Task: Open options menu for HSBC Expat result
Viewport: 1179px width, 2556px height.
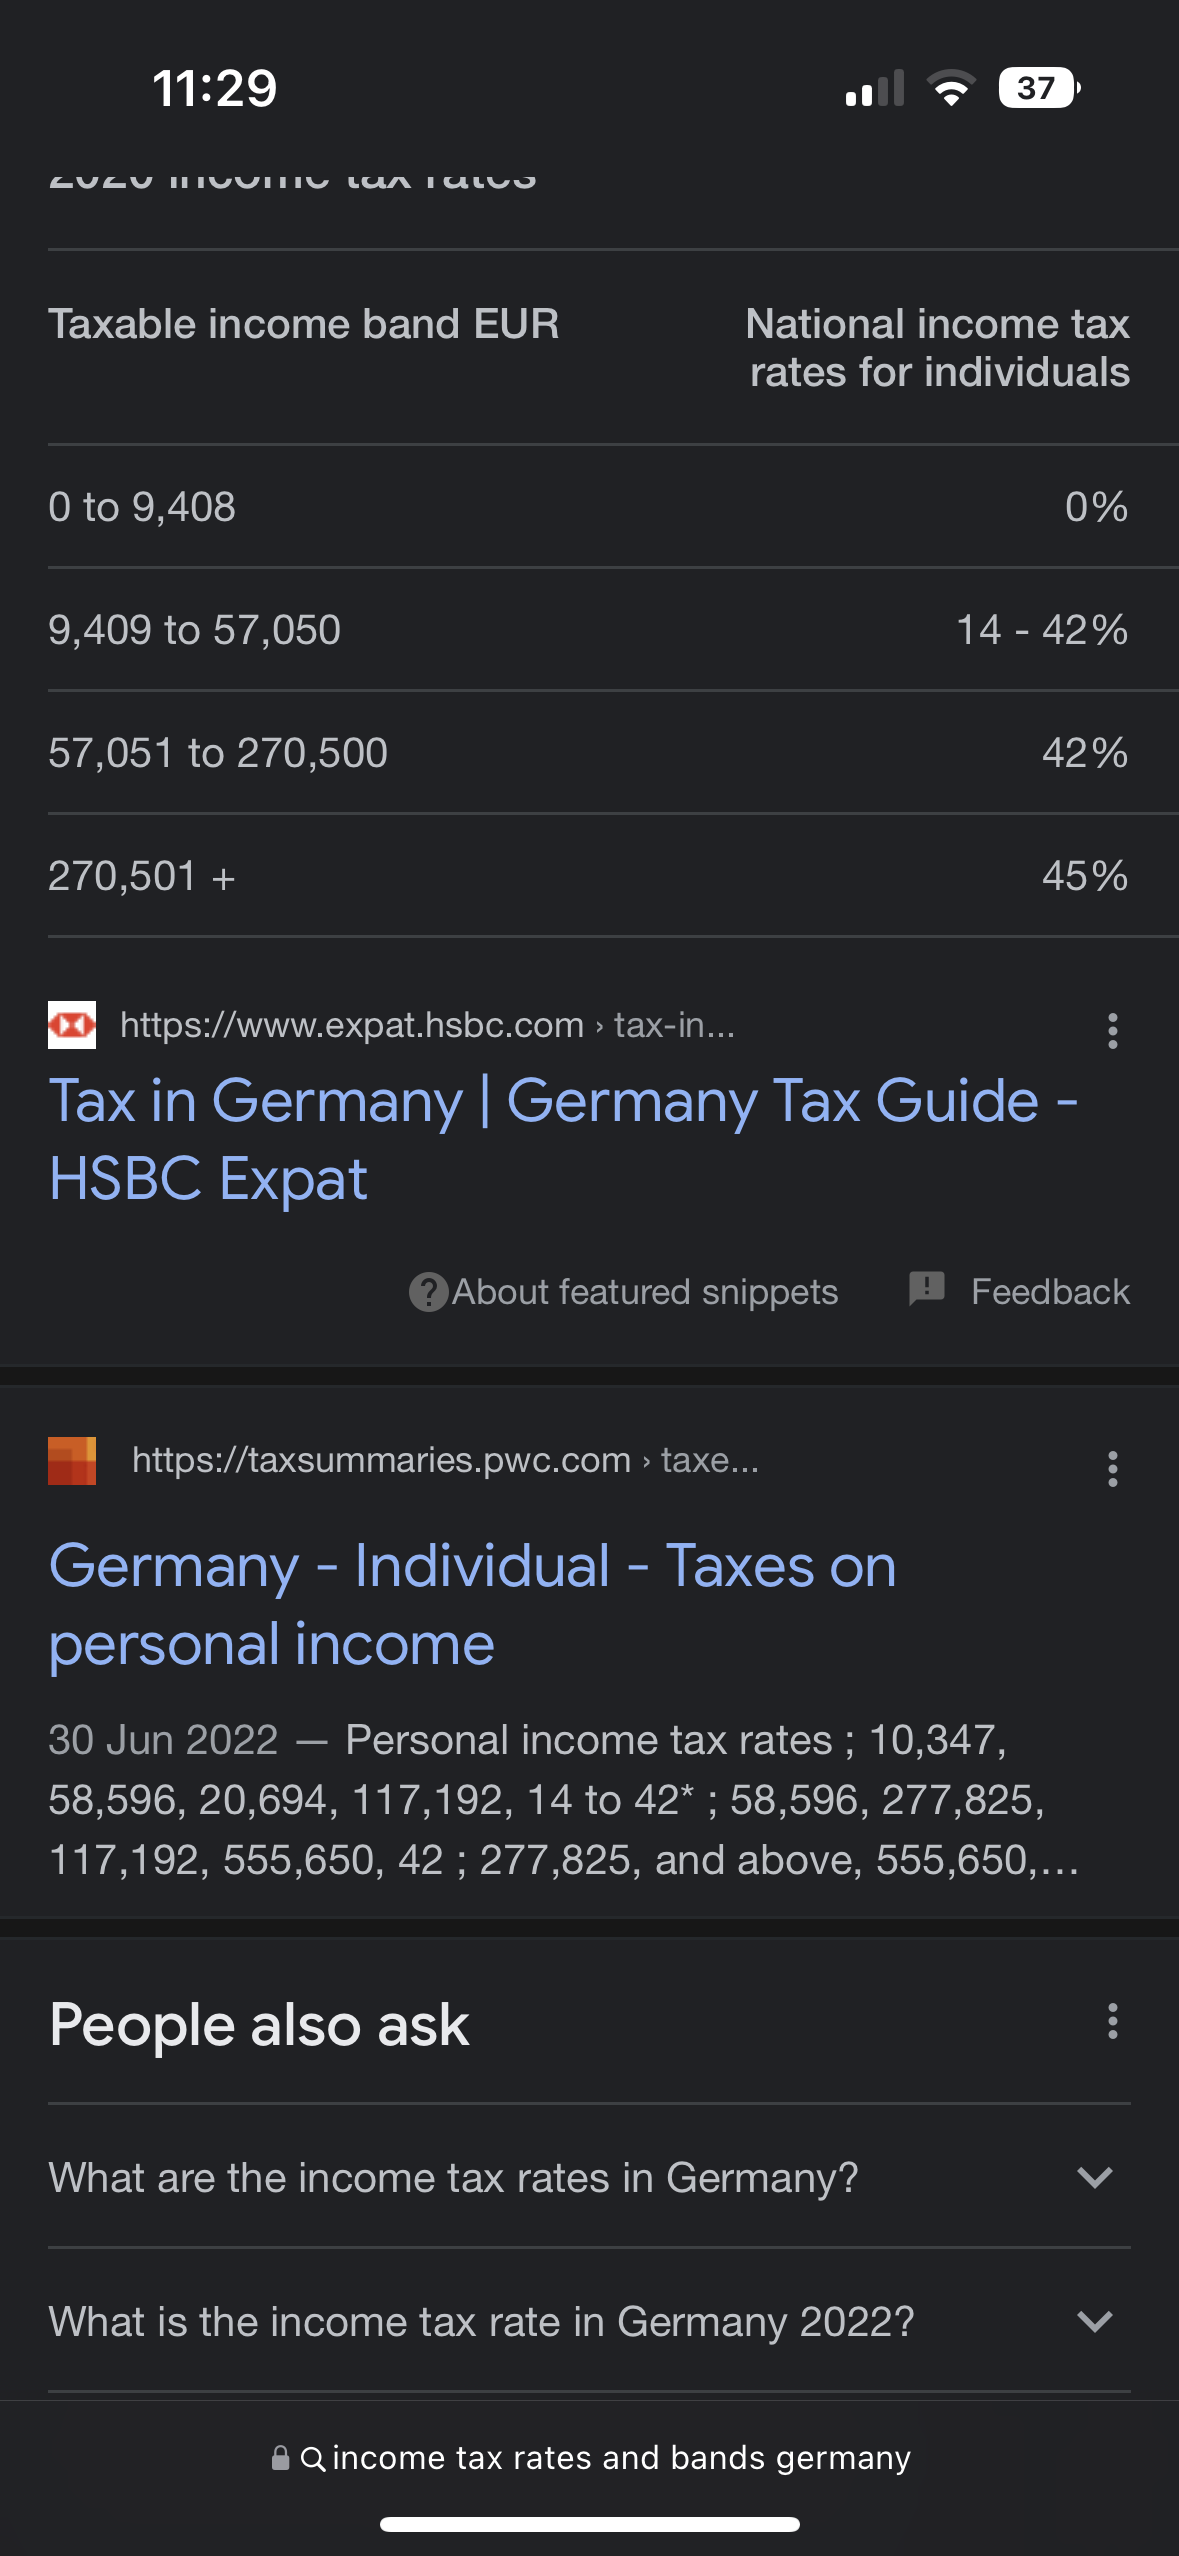Action: pos(1112,1030)
